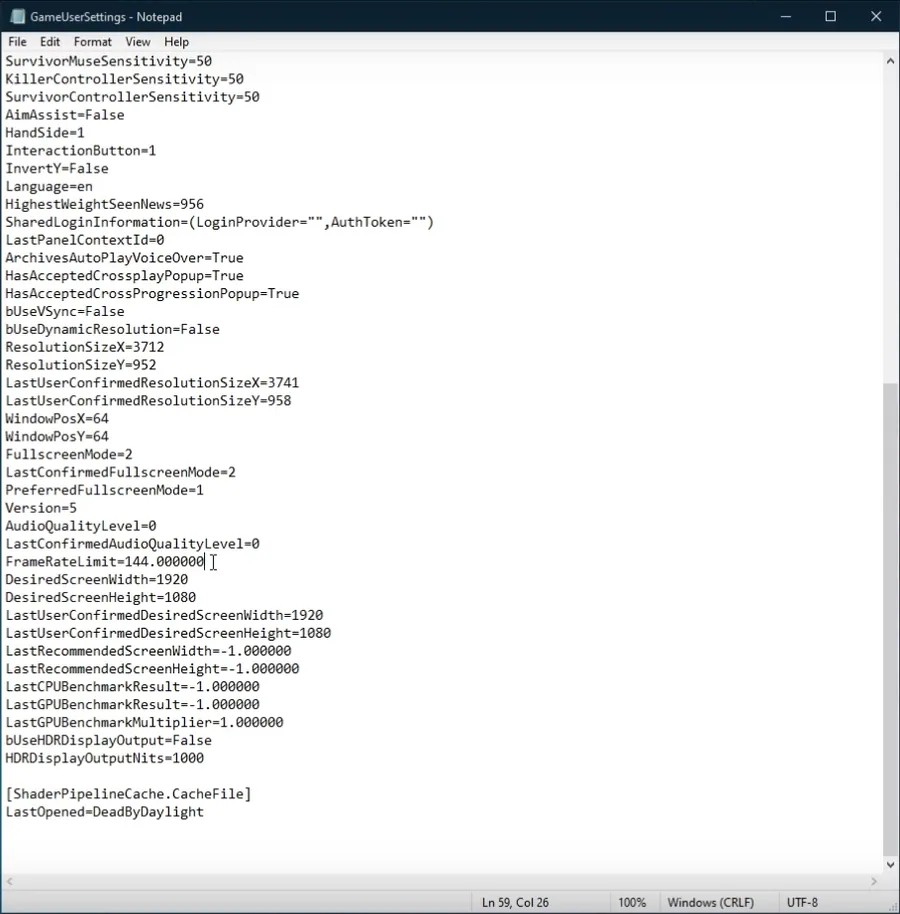Screen dimensions: 900x914
Task: Click the PreferredFullscreenMode=1 line
Action: point(104,490)
